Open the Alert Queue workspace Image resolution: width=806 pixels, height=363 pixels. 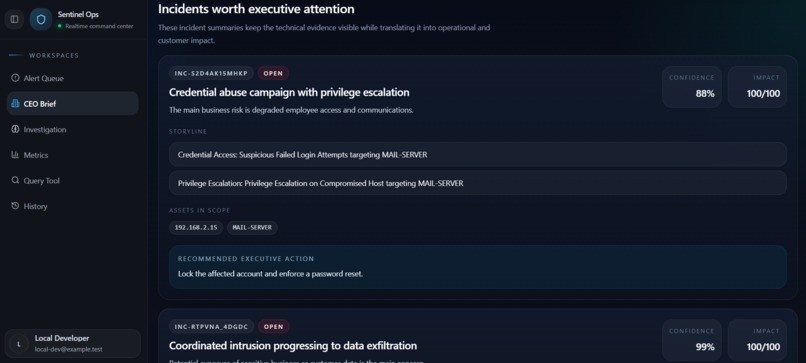pyautogui.click(x=72, y=78)
